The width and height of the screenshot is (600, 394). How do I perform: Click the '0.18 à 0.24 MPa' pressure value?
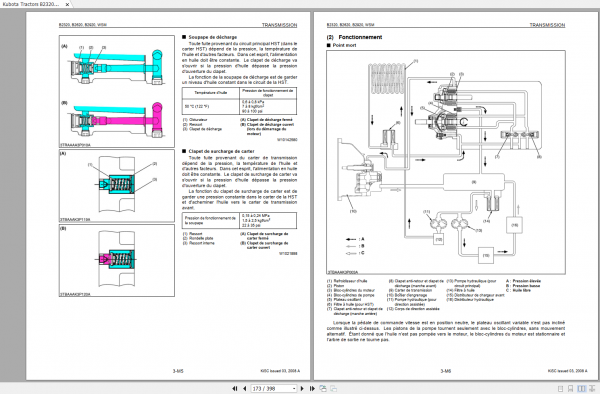256,216
